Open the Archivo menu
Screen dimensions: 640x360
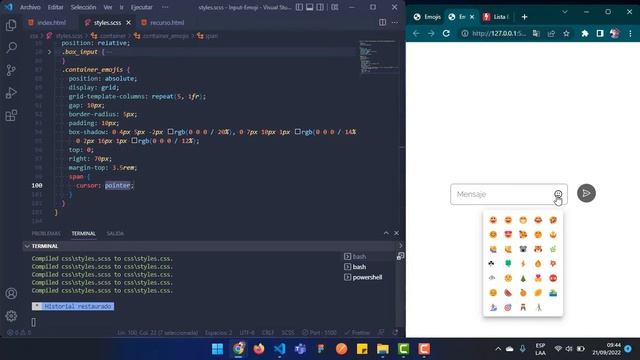(x=30, y=7)
